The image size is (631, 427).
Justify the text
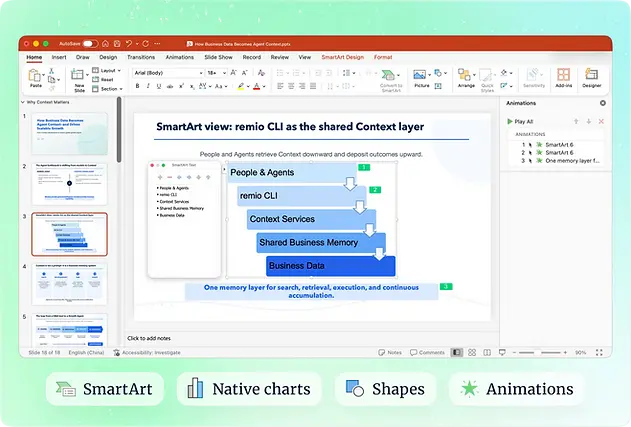(x=313, y=86)
